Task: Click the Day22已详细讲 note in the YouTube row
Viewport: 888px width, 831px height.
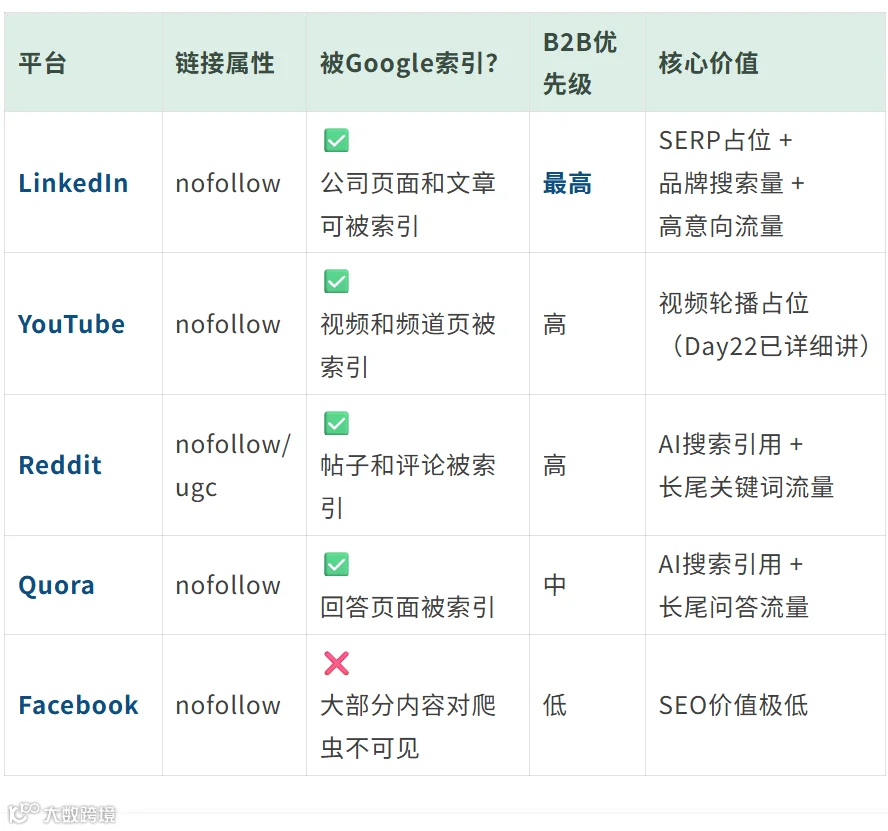Action: (x=771, y=346)
